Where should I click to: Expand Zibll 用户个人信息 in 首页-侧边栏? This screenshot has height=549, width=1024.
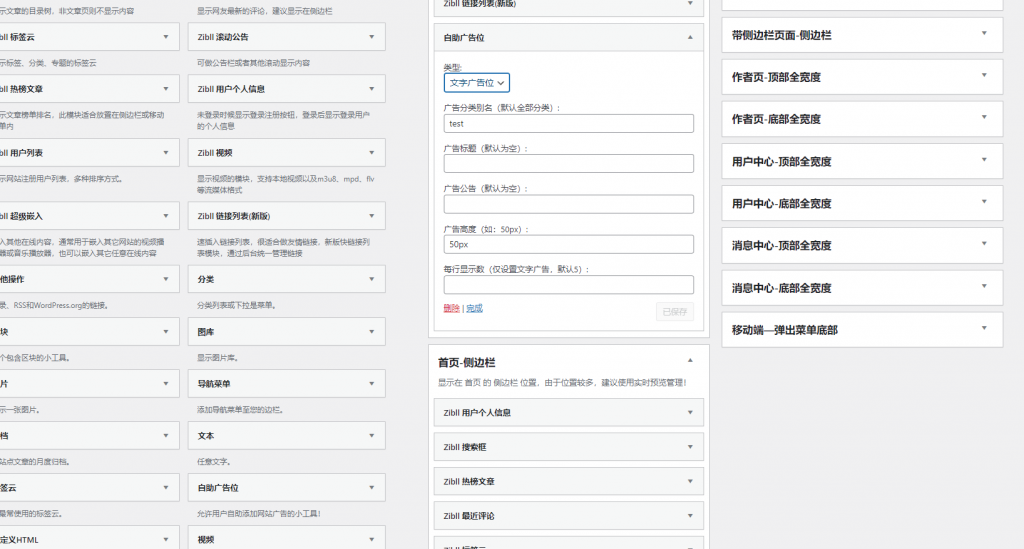coord(690,413)
